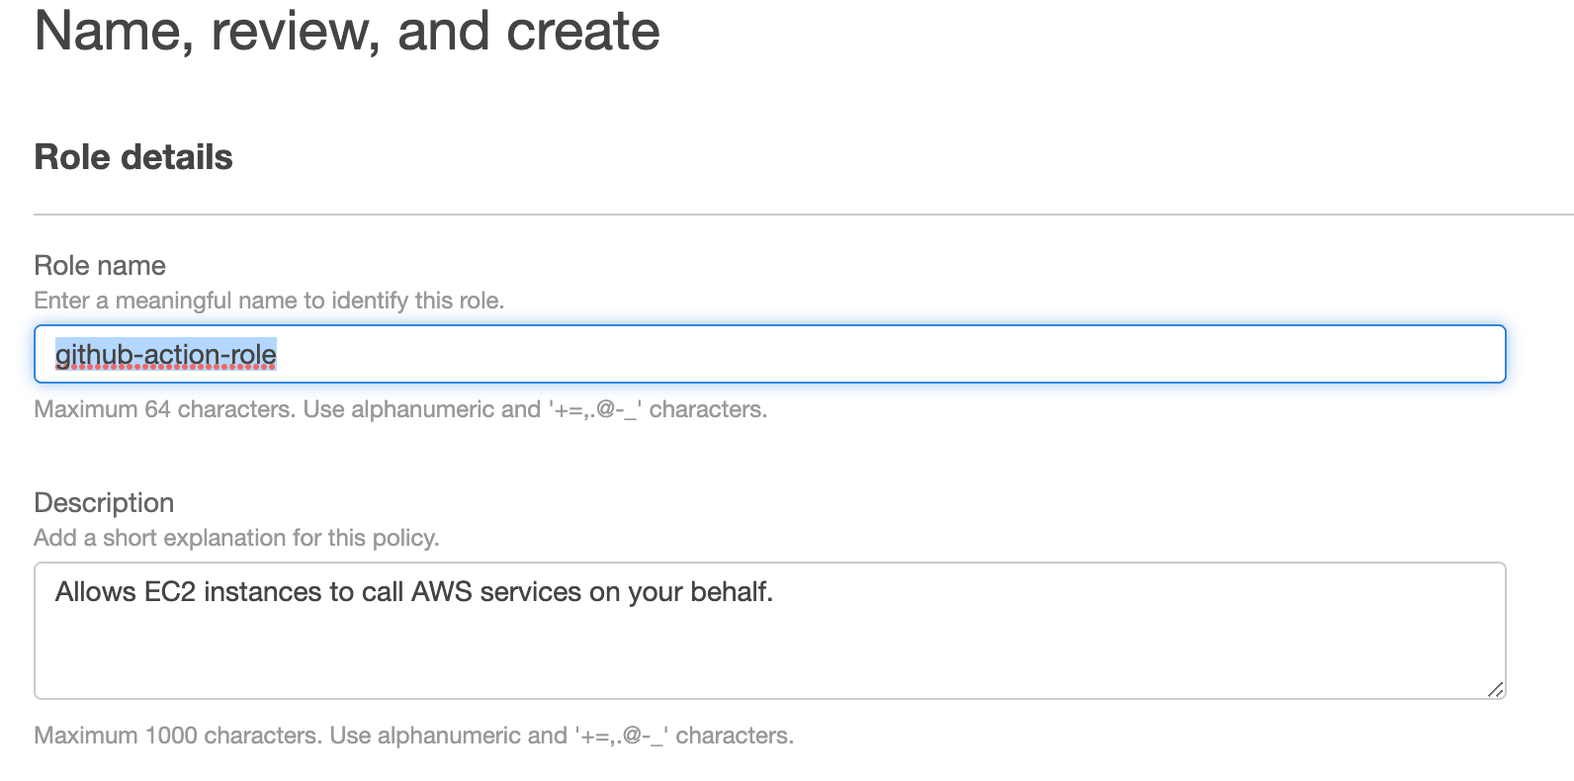Click empty space right of role name text
1574x781 pixels.
click(x=900, y=354)
